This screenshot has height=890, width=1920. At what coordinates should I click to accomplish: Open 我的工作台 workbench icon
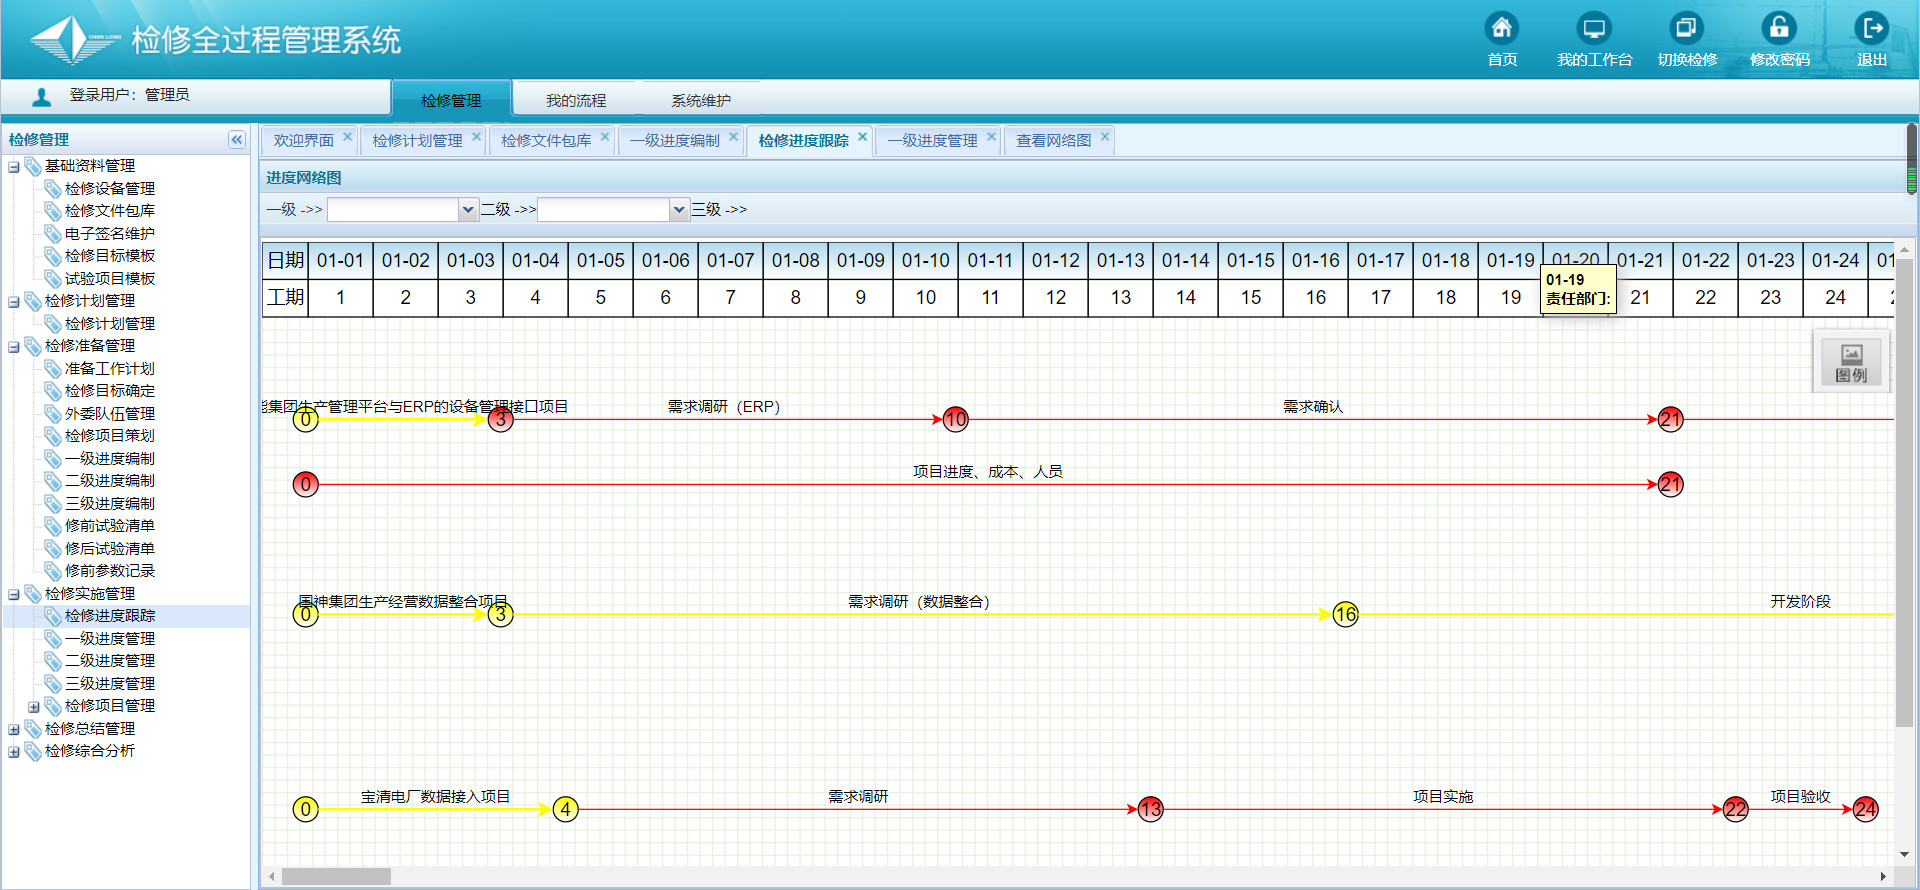tap(1593, 29)
